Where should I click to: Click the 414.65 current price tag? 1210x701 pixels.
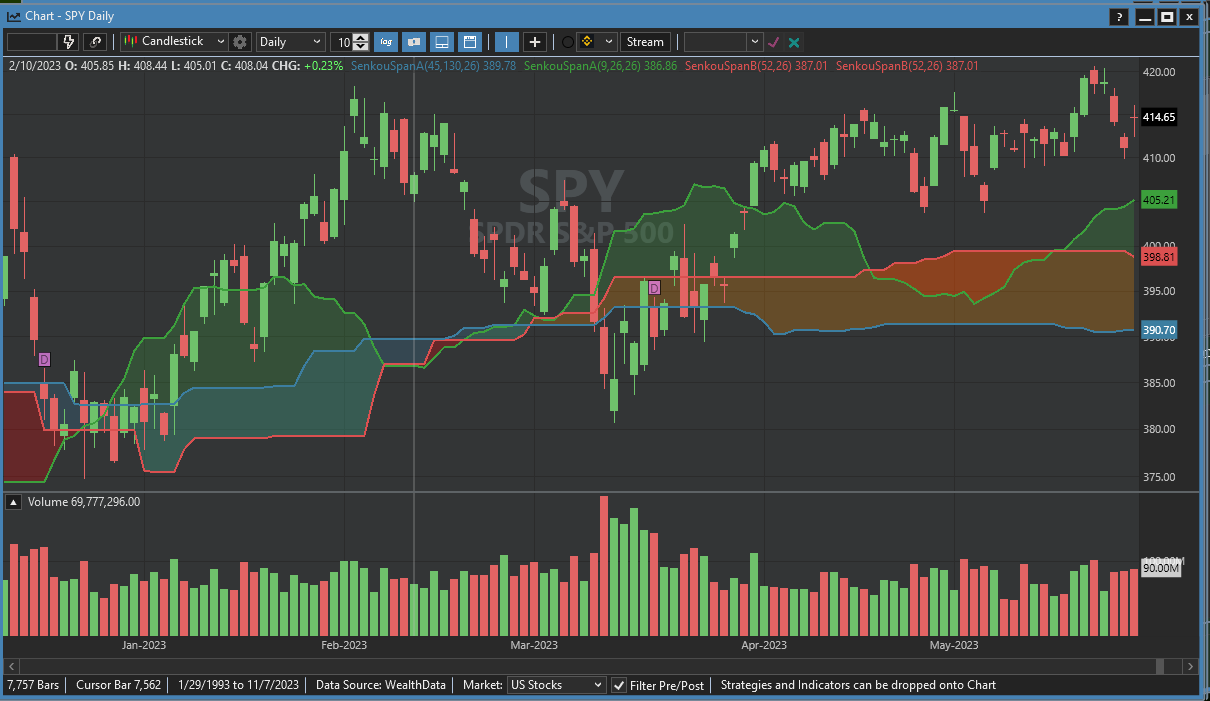(1158, 117)
